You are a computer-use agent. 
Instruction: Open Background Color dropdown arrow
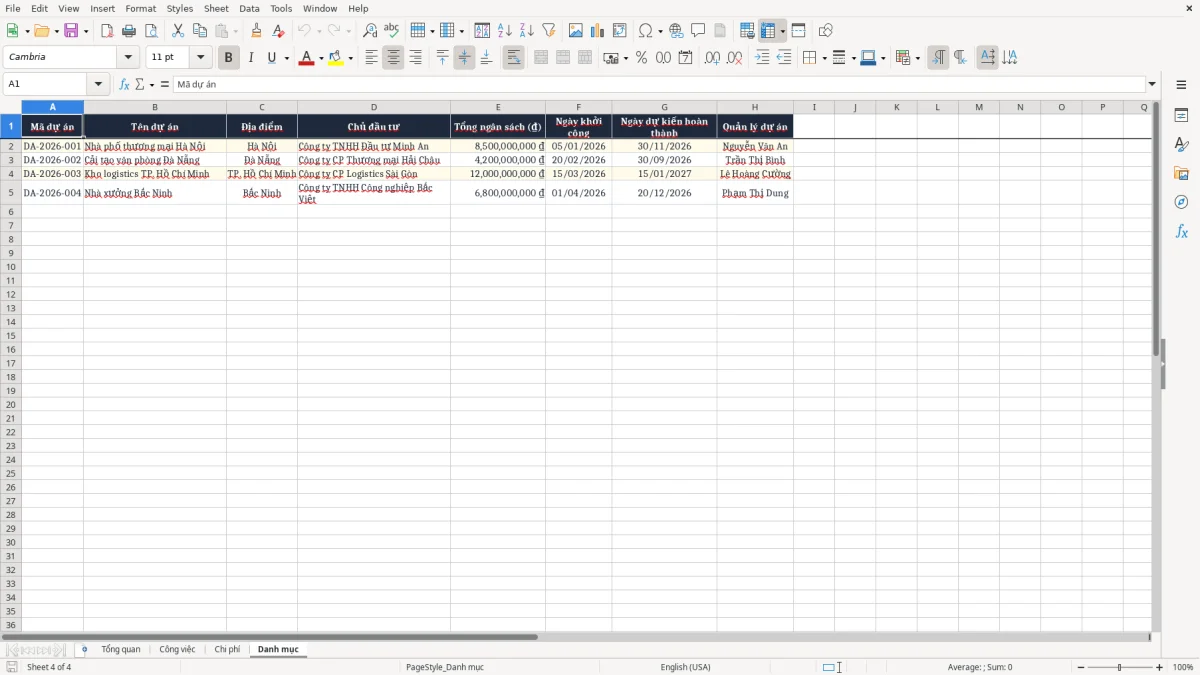pyautogui.click(x=350, y=58)
